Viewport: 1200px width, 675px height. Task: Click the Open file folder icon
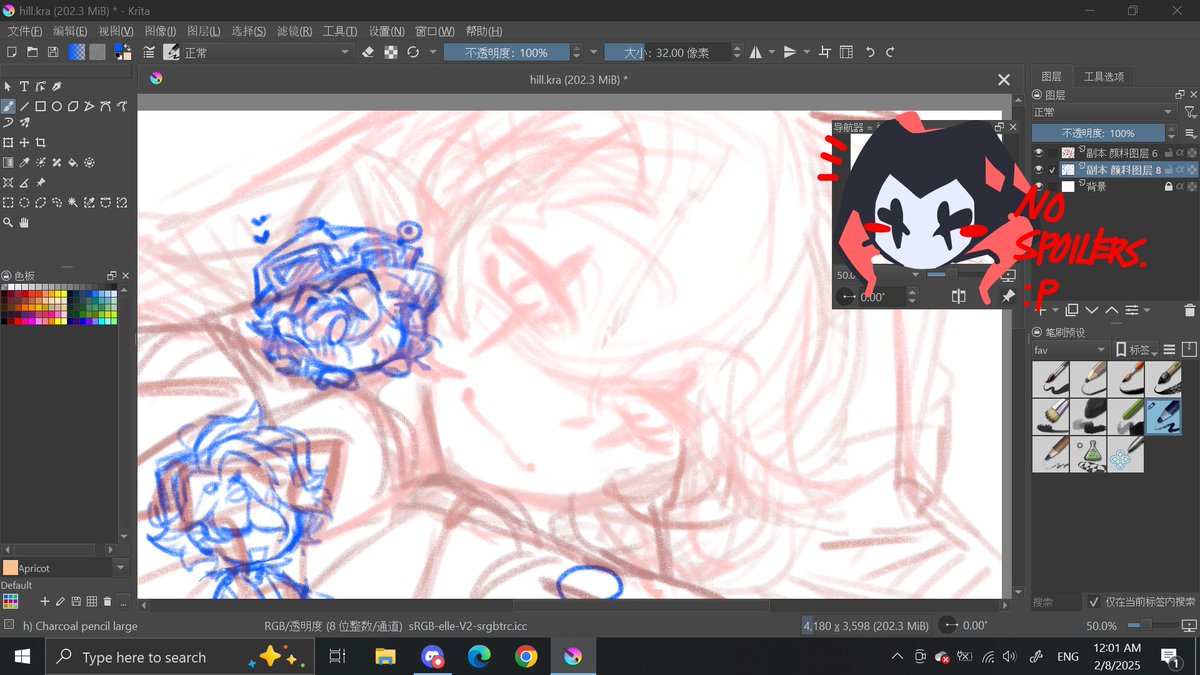coord(32,52)
